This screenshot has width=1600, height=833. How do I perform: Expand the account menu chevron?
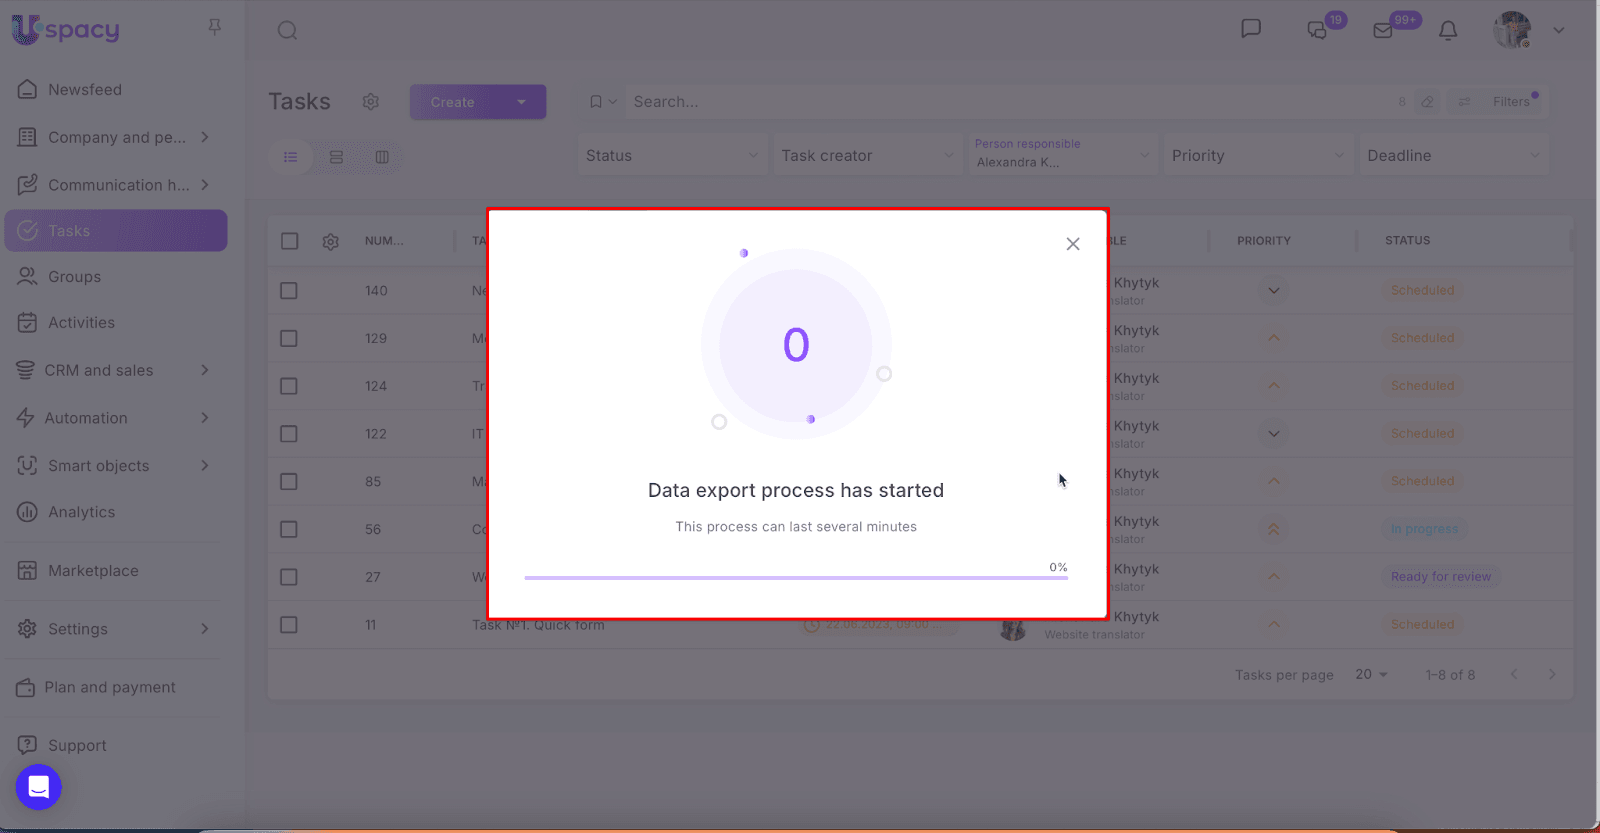(1559, 30)
